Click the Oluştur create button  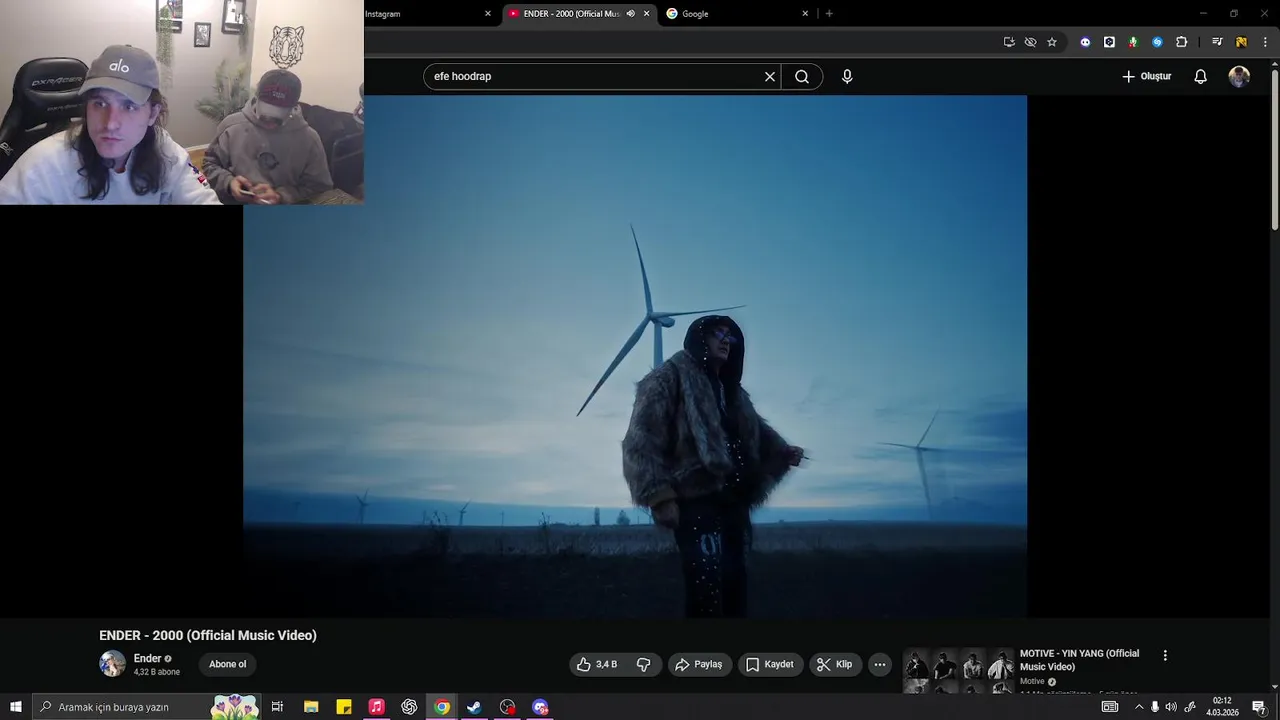1146,77
